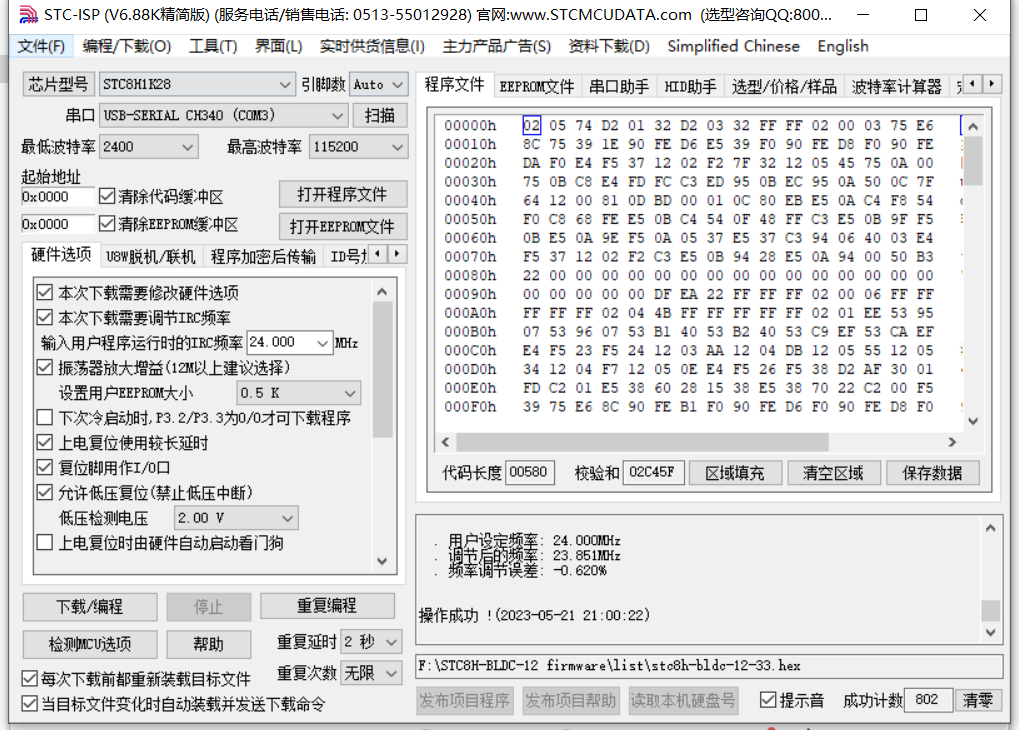The height and width of the screenshot is (730, 1019).
Task: Switch to 程序加密后传输 tab
Action: point(263,257)
